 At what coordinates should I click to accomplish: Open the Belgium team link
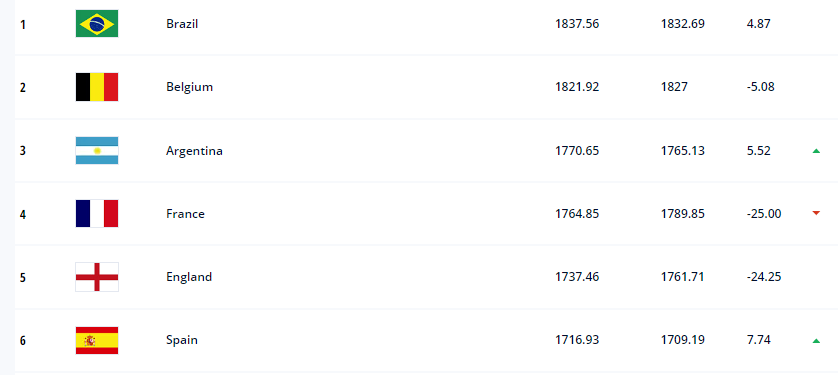pyautogui.click(x=189, y=87)
